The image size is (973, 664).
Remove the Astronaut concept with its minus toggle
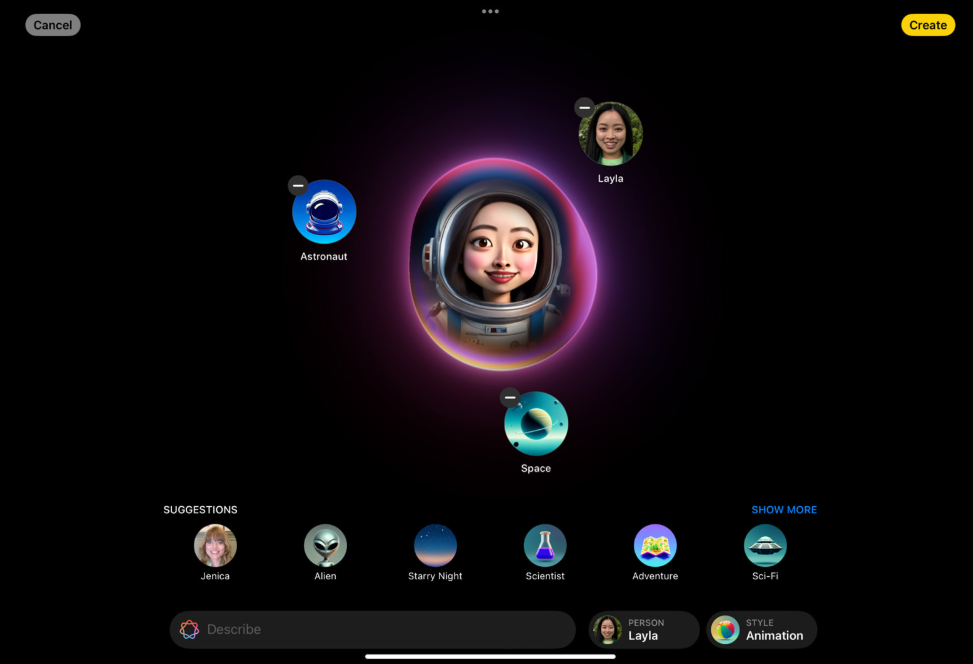(297, 185)
